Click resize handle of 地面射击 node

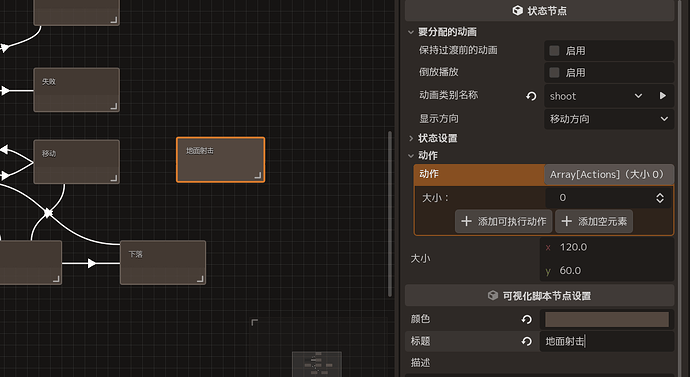pyautogui.click(x=258, y=175)
